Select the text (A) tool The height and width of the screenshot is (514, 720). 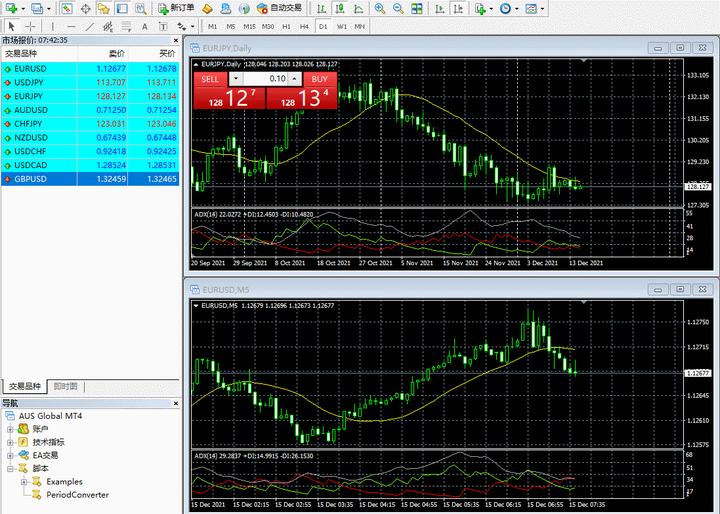click(x=145, y=27)
